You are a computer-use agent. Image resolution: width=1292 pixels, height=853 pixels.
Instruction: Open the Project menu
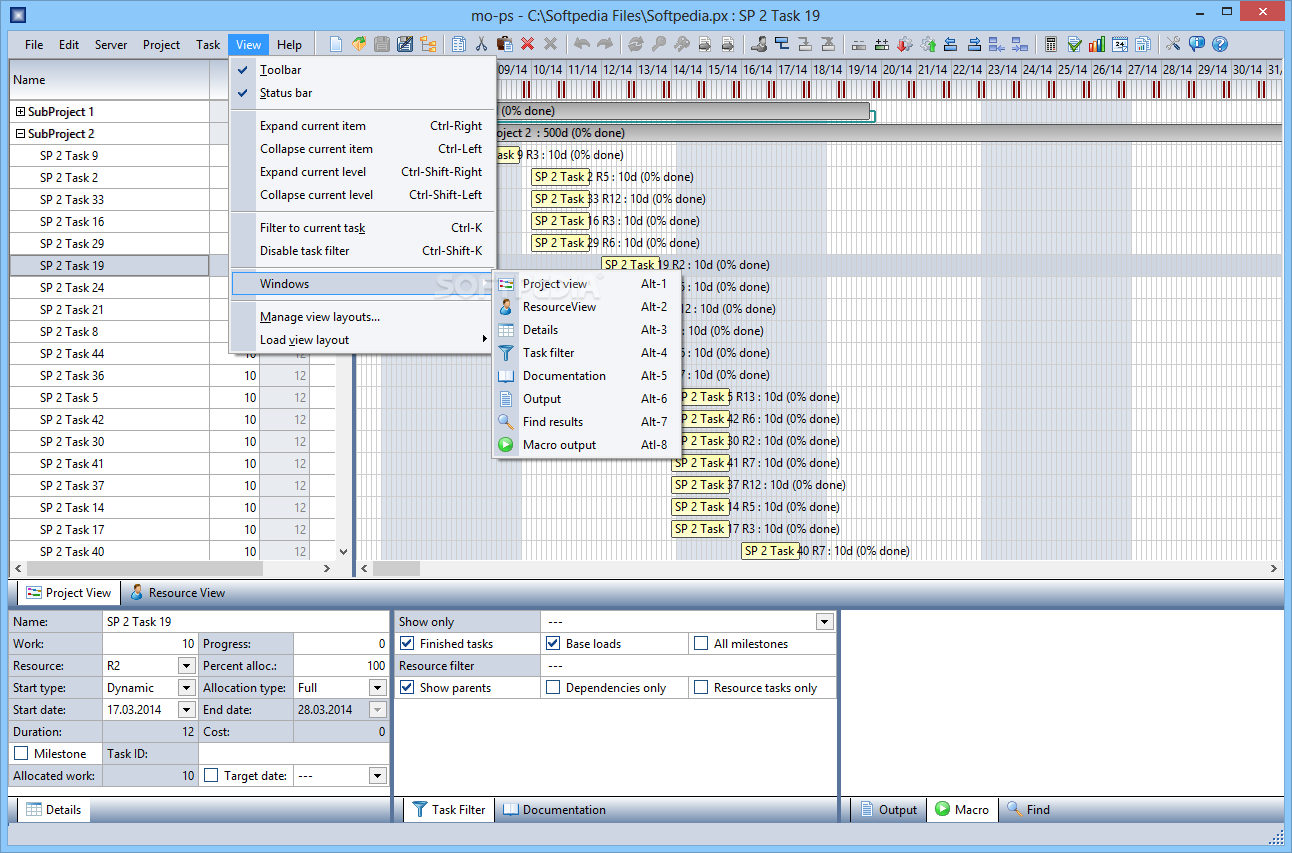[161, 45]
